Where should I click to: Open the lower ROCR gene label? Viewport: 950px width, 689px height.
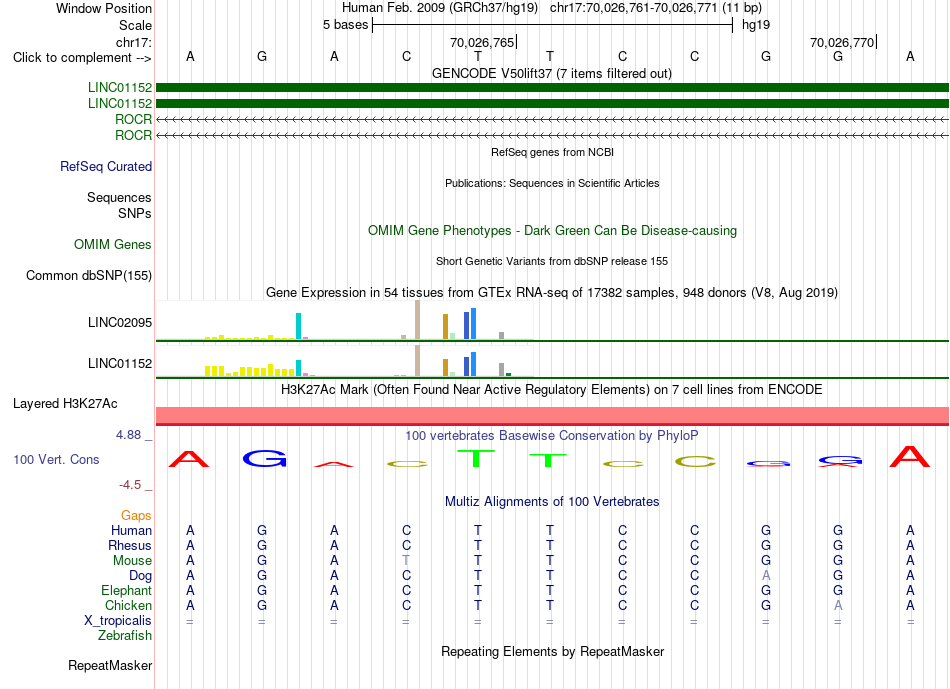[133, 135]
